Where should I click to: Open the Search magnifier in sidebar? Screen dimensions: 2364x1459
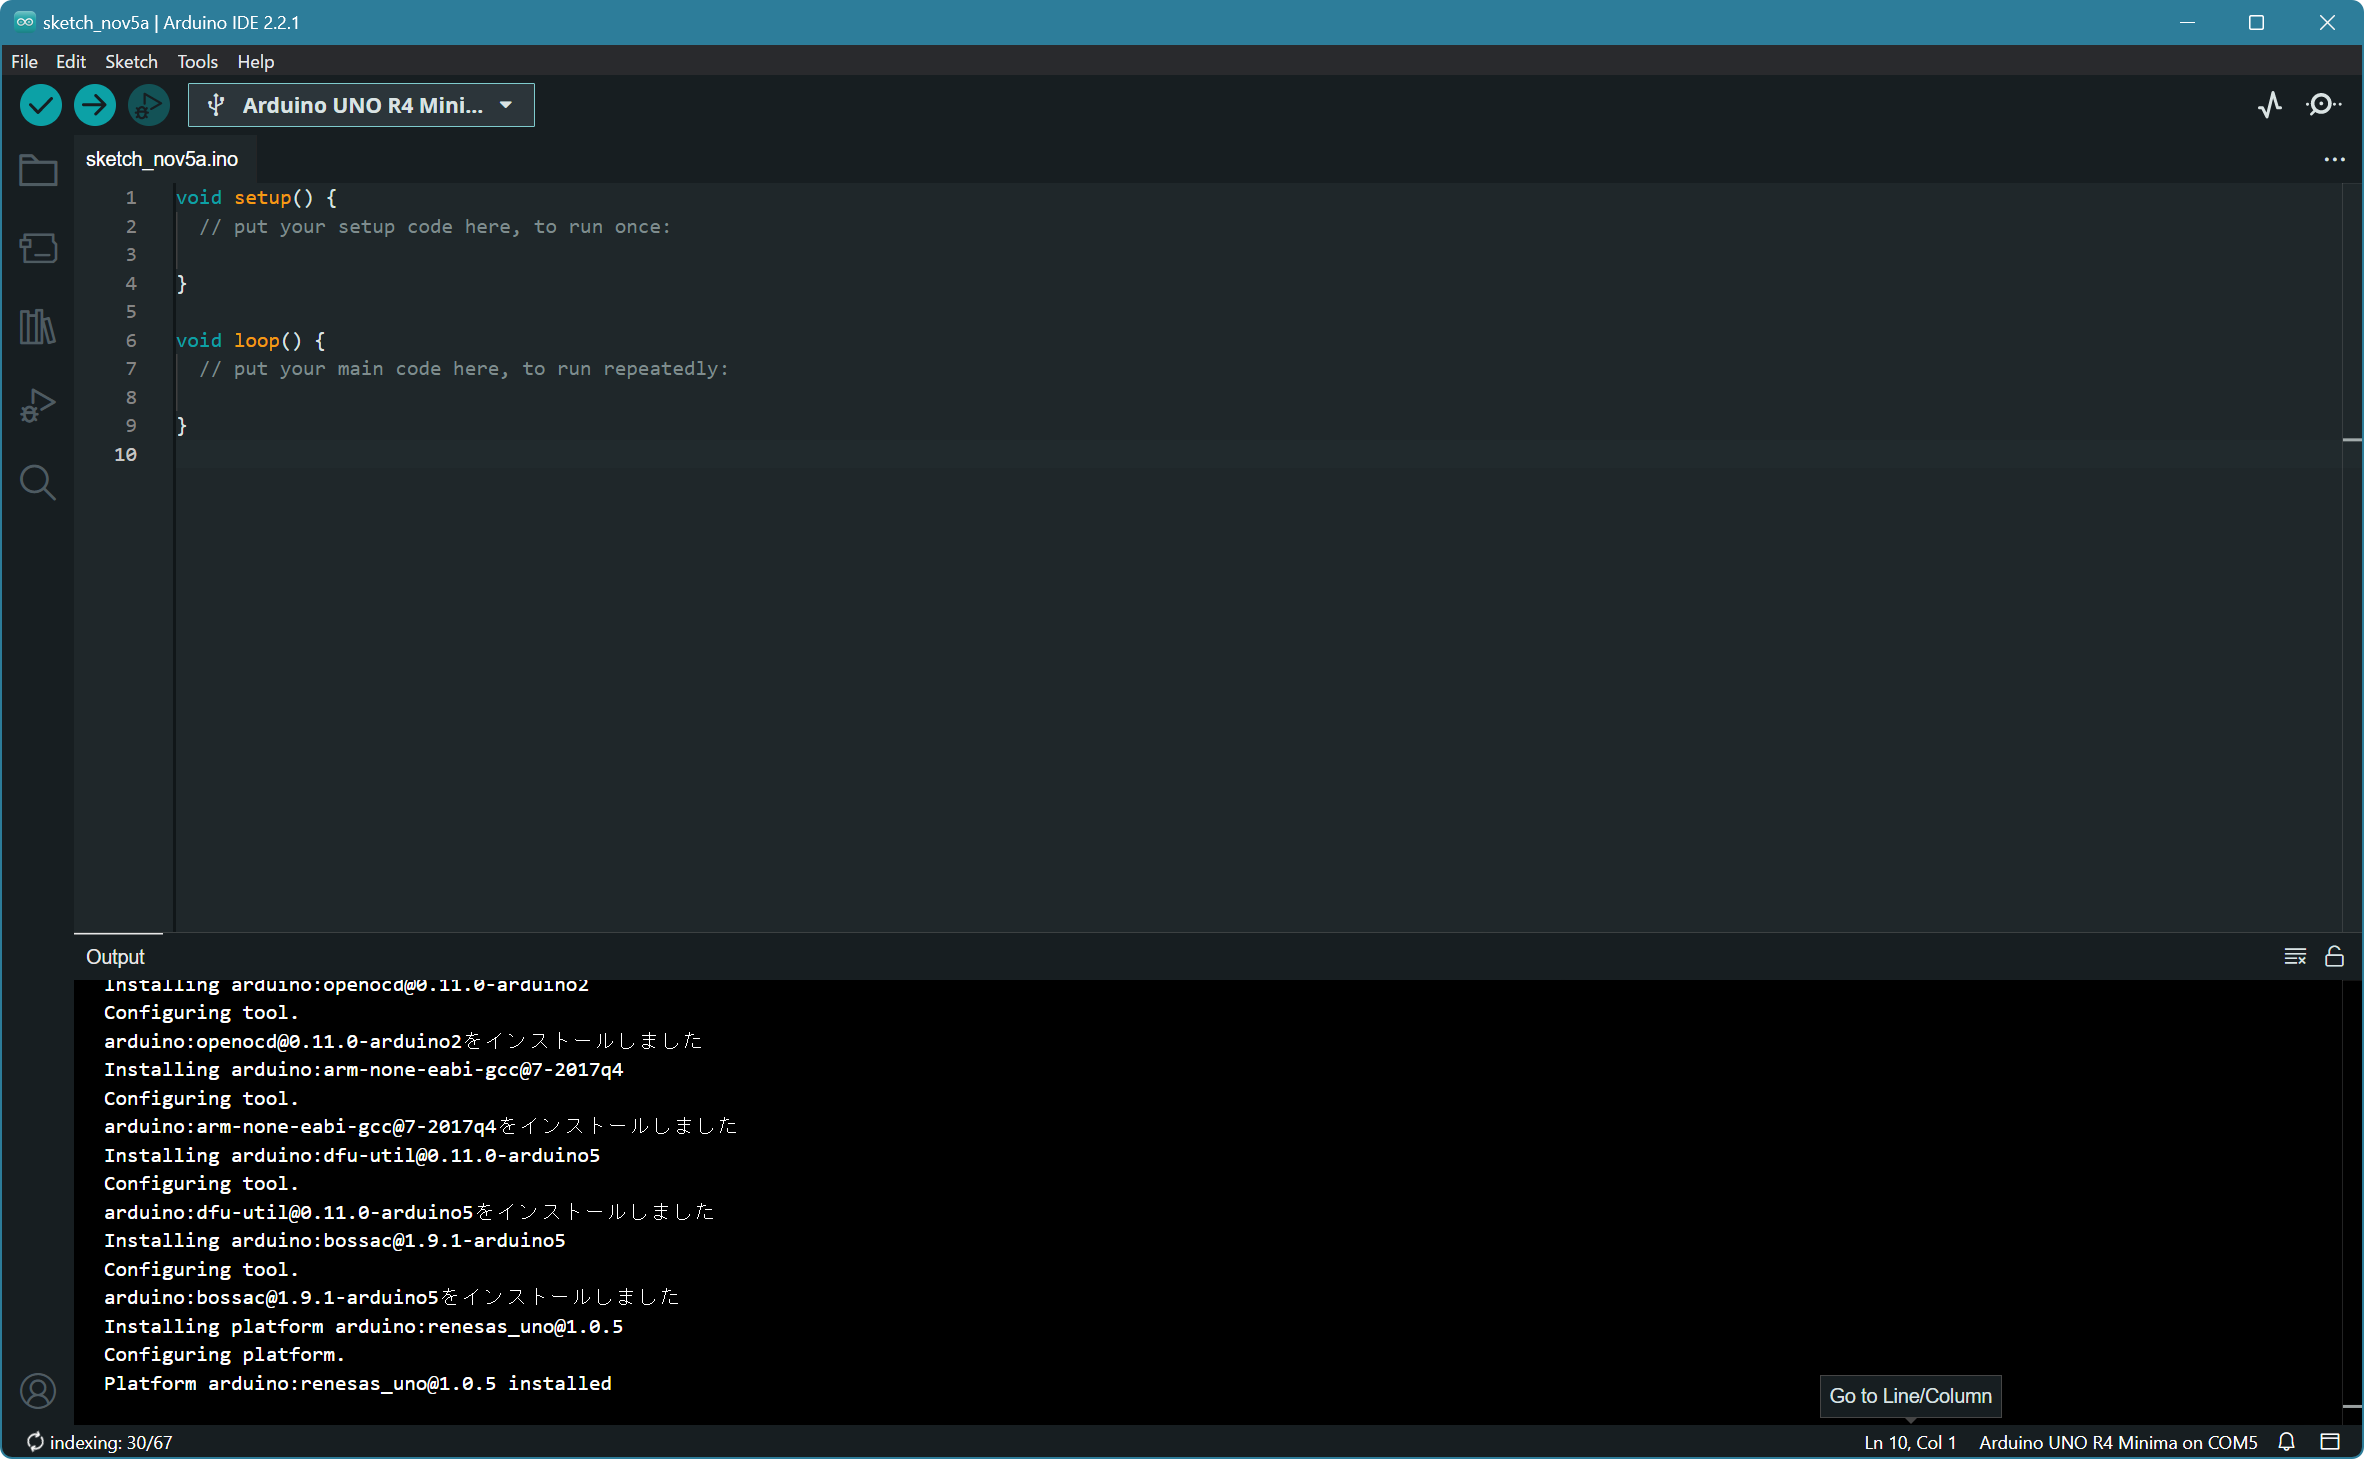38,483
